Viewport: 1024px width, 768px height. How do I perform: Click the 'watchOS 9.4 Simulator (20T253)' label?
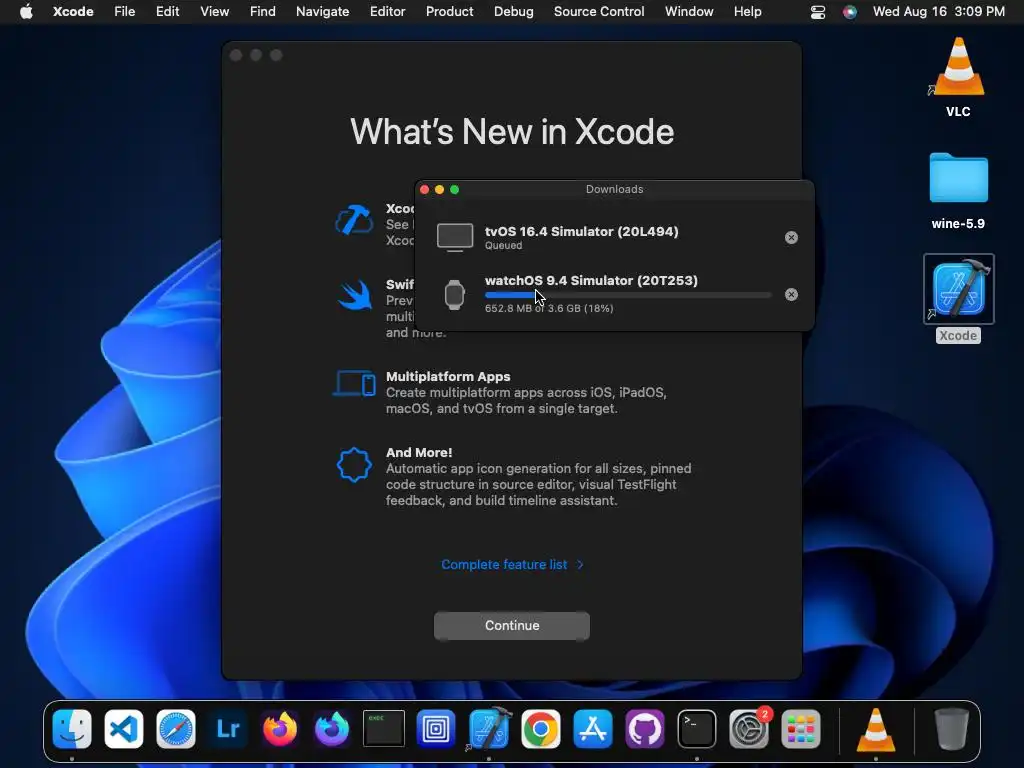tap(591, 280)
